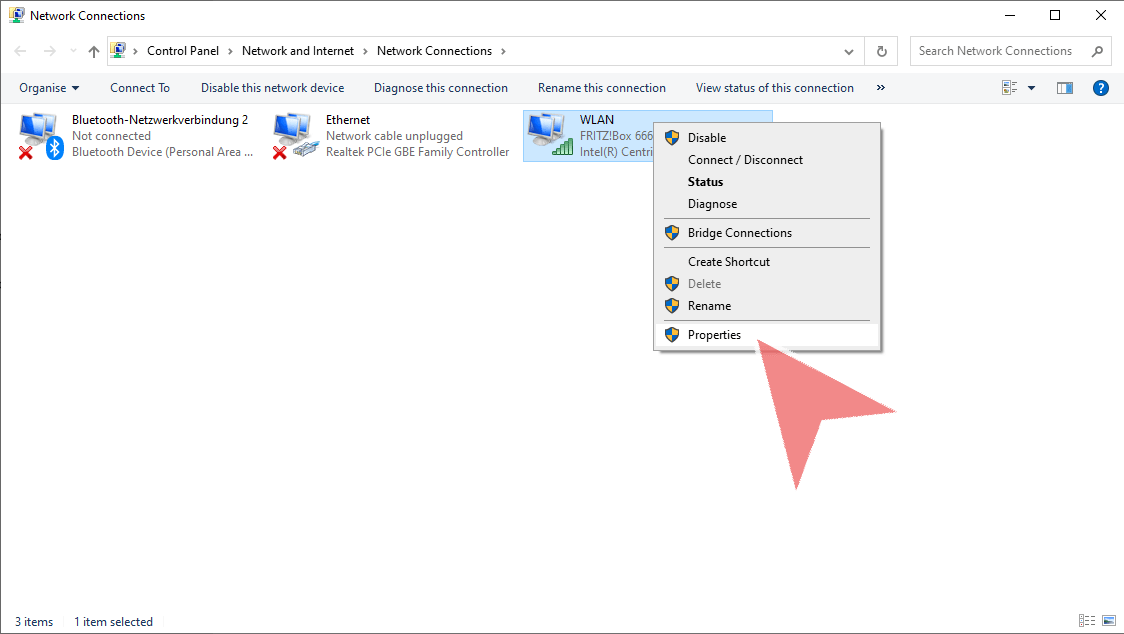This screenshot has height=634, width=1124.
Task: Click the Up one level arrow icon
Action: tap(94, 51)
